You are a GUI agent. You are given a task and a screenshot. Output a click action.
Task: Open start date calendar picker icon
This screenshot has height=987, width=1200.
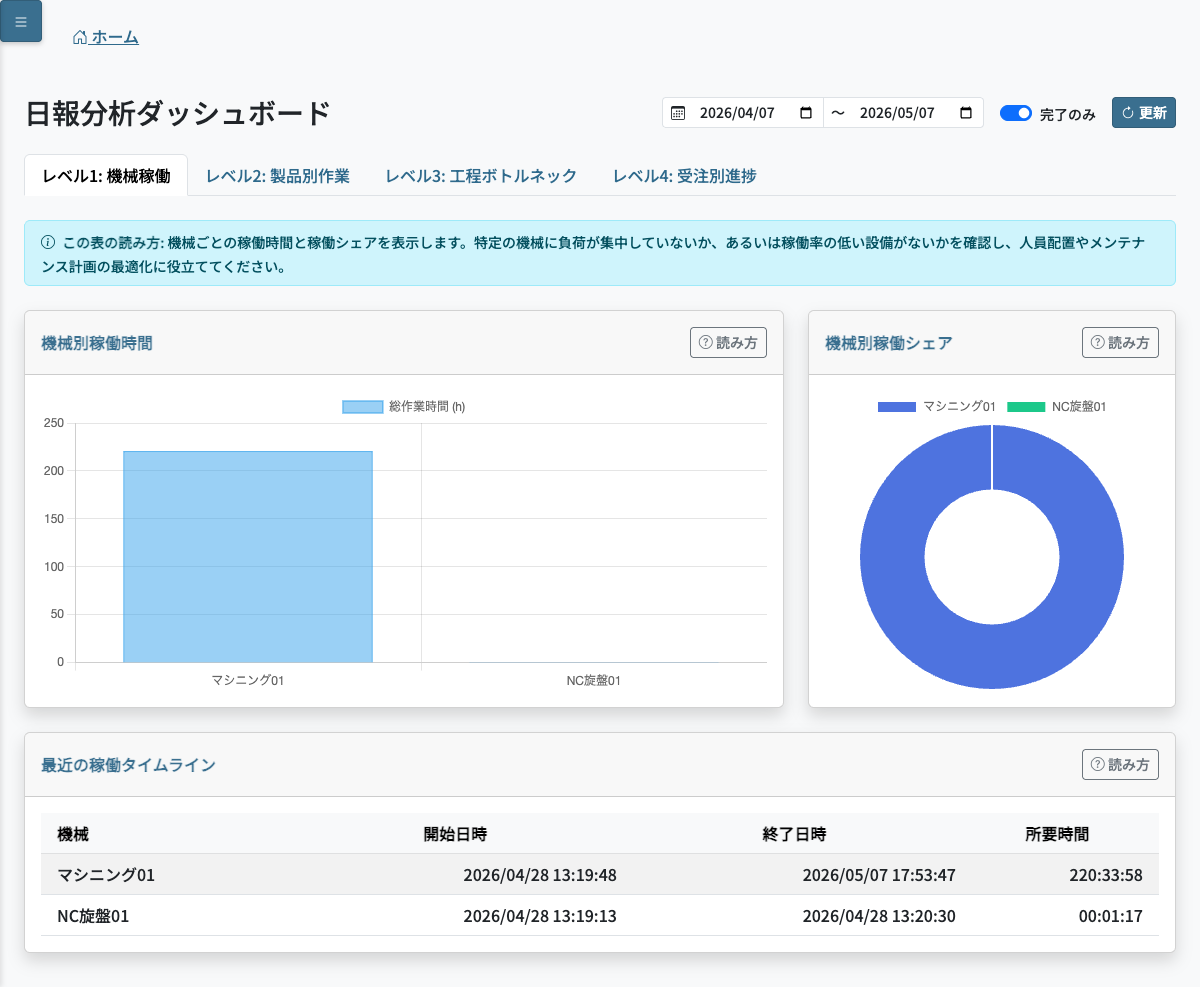point(806,113)
